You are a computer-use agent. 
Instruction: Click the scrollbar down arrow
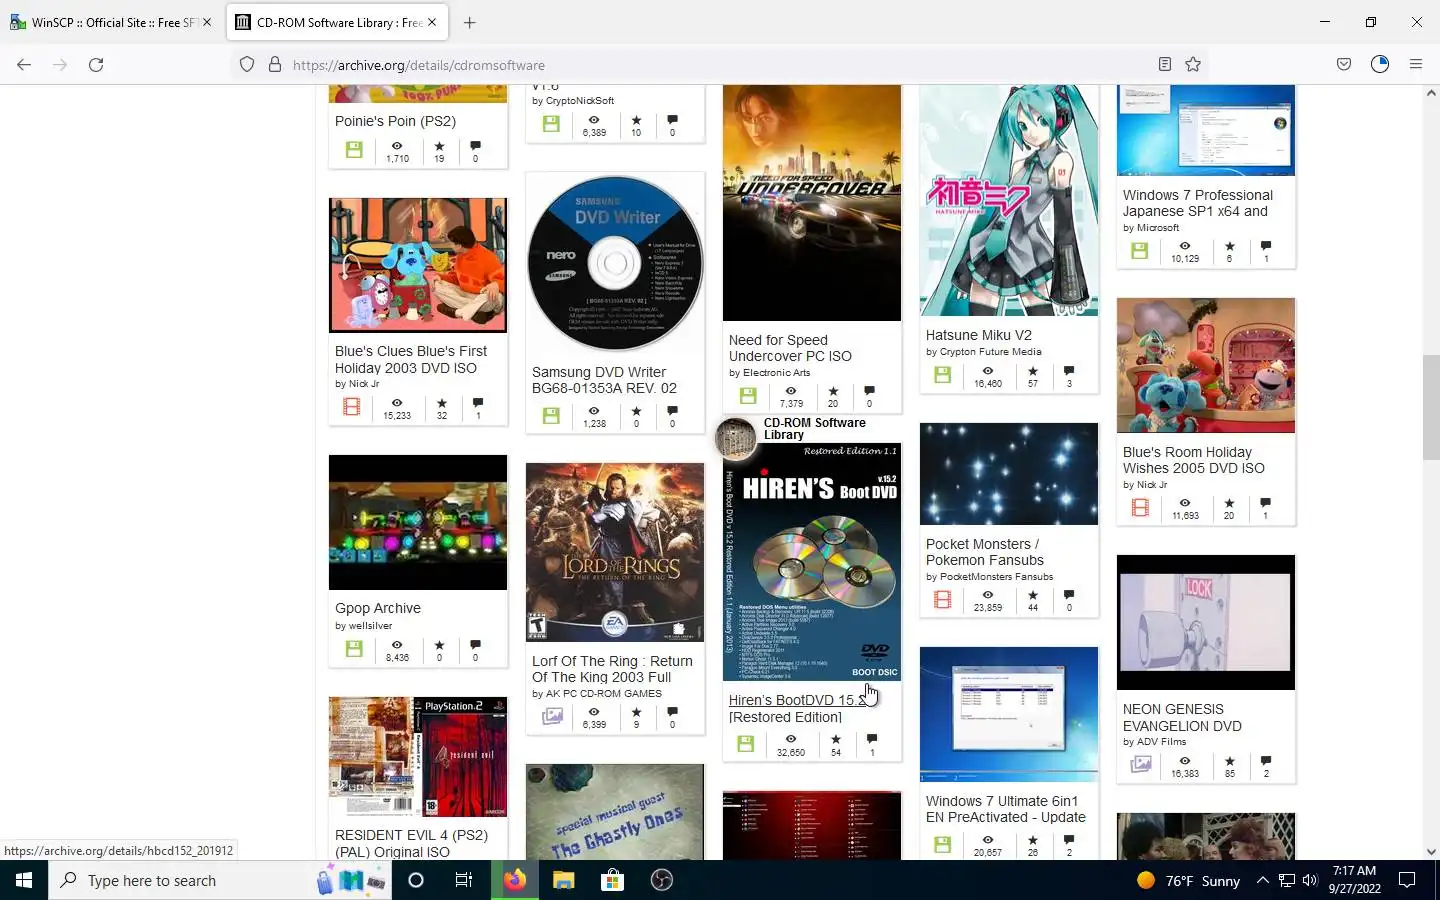1431,852
